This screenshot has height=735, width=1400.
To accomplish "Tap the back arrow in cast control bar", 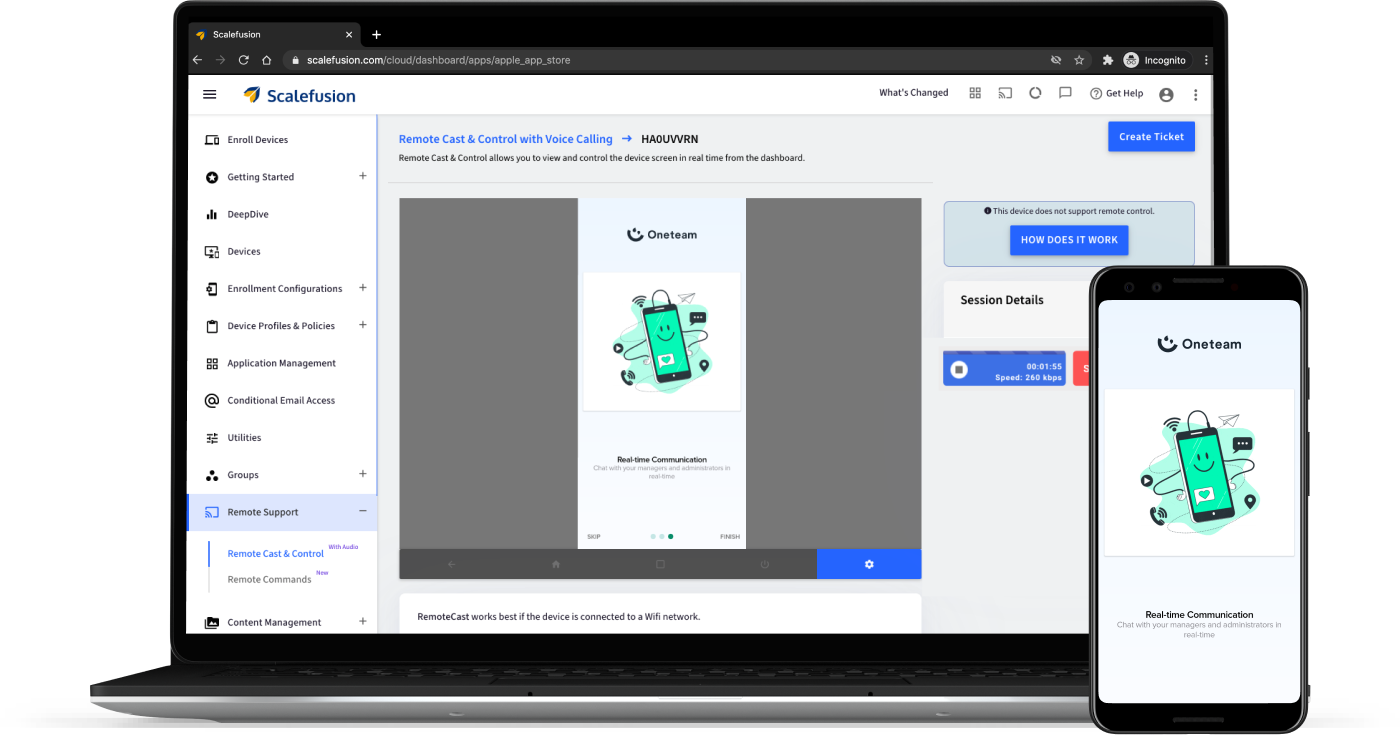I will point(451,564).
